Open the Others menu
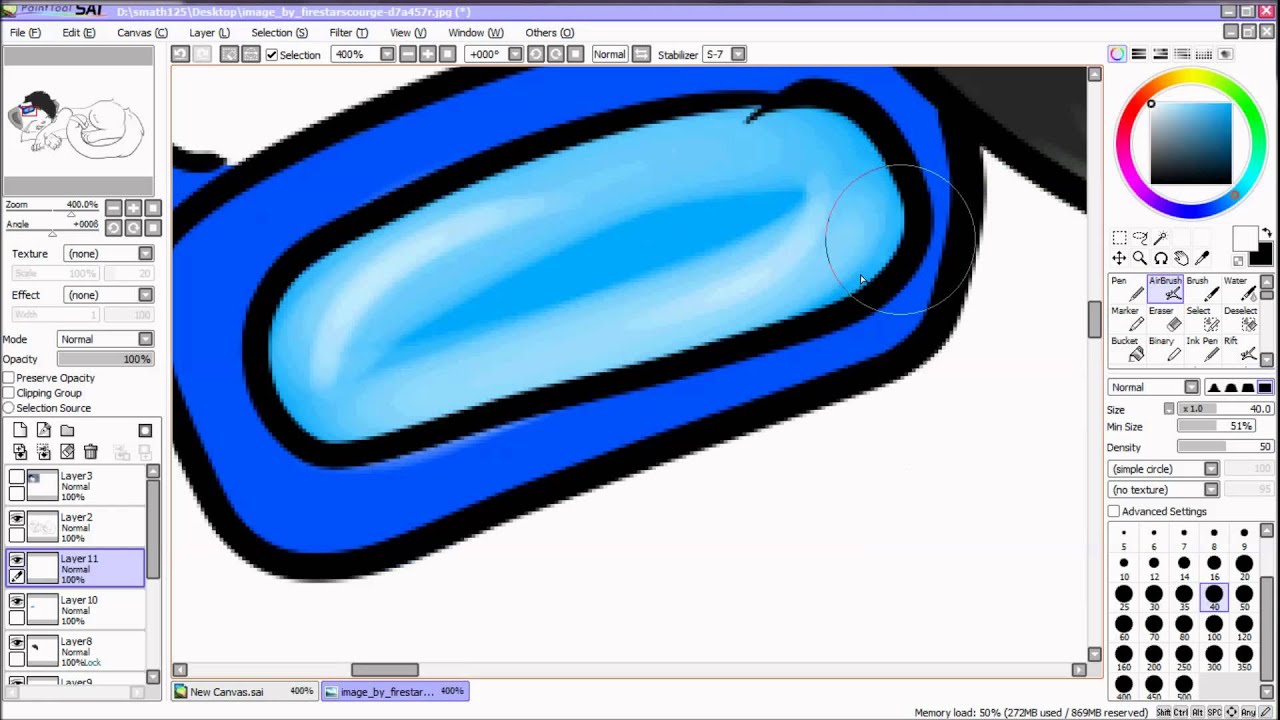 coord(549,32)
